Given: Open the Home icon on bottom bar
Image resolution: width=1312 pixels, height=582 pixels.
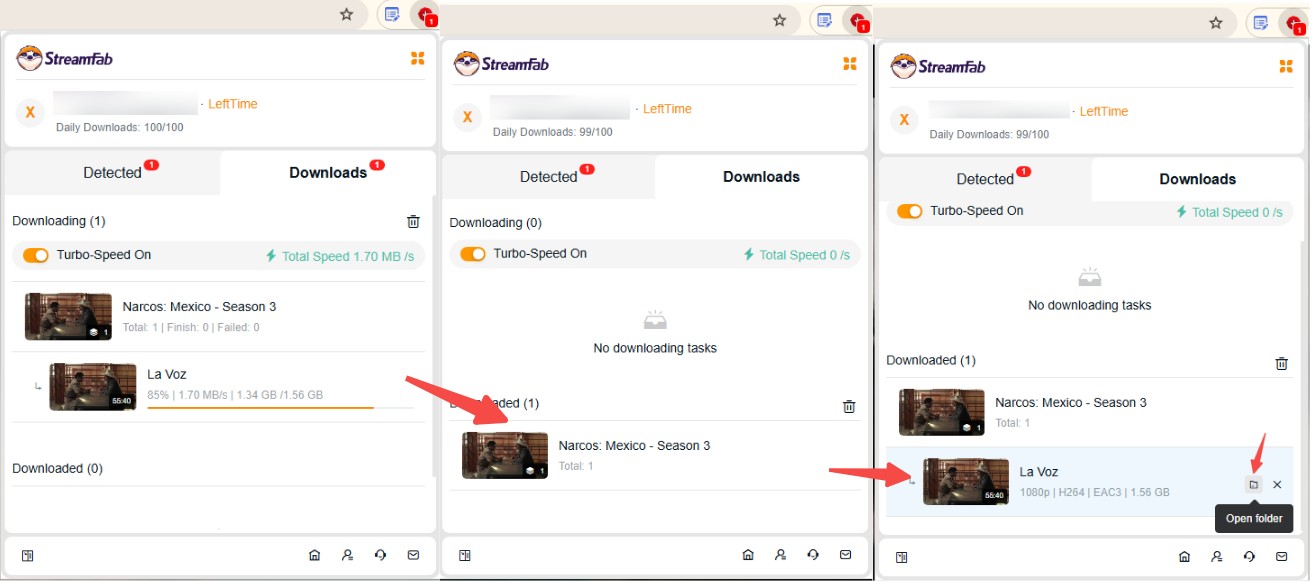Looking at the screenshot, I should (x=314, y=554).
